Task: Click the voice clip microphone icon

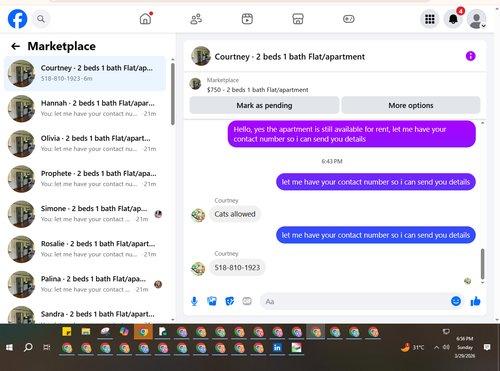Action: coord(194,301)
